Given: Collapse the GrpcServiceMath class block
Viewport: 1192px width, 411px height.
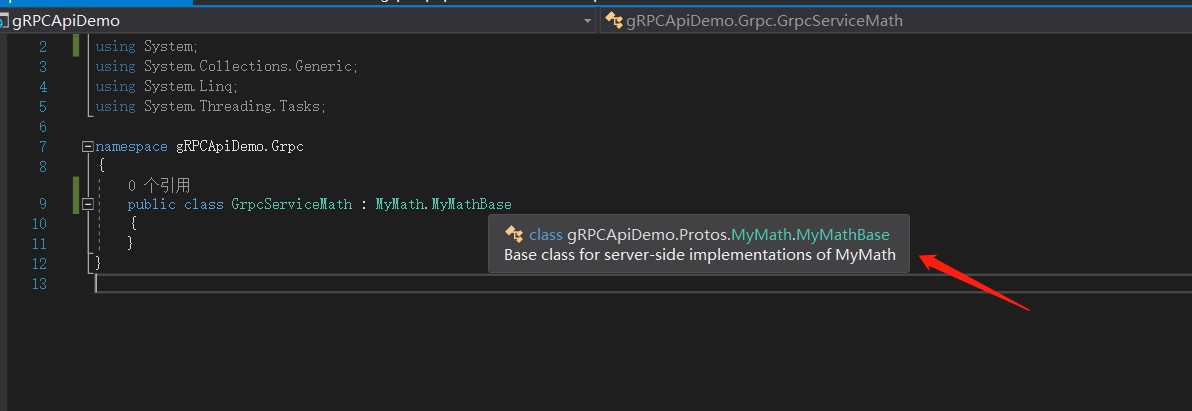Looking at the screenshot, I should 87,204.
